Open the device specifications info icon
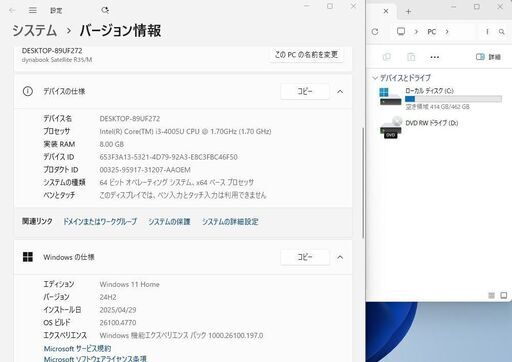512x362 pixels. click(x=28, y=91)
